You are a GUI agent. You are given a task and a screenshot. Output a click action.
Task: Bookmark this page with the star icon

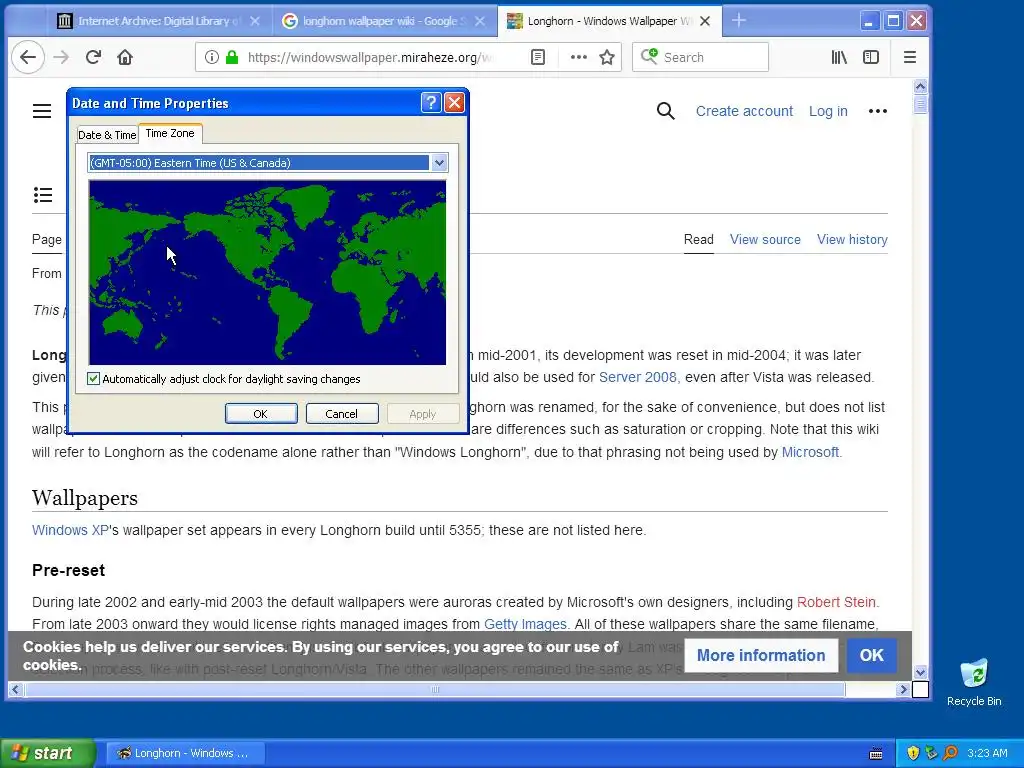click(607, 57)
